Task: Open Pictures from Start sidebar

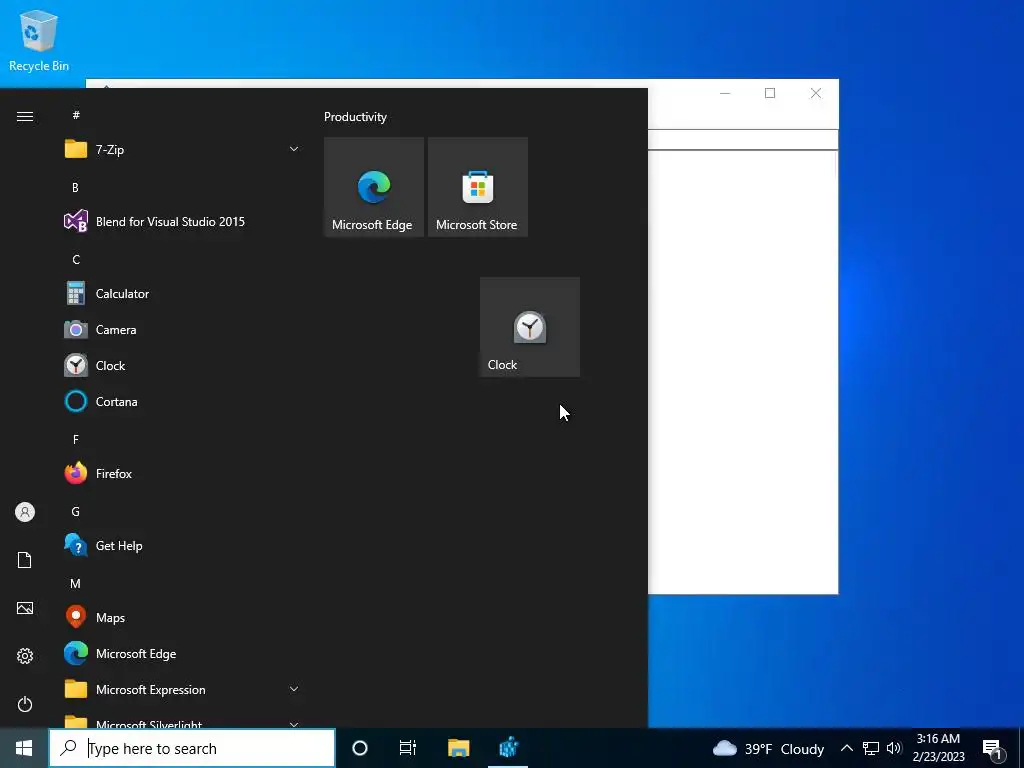Action: (25, 608)
